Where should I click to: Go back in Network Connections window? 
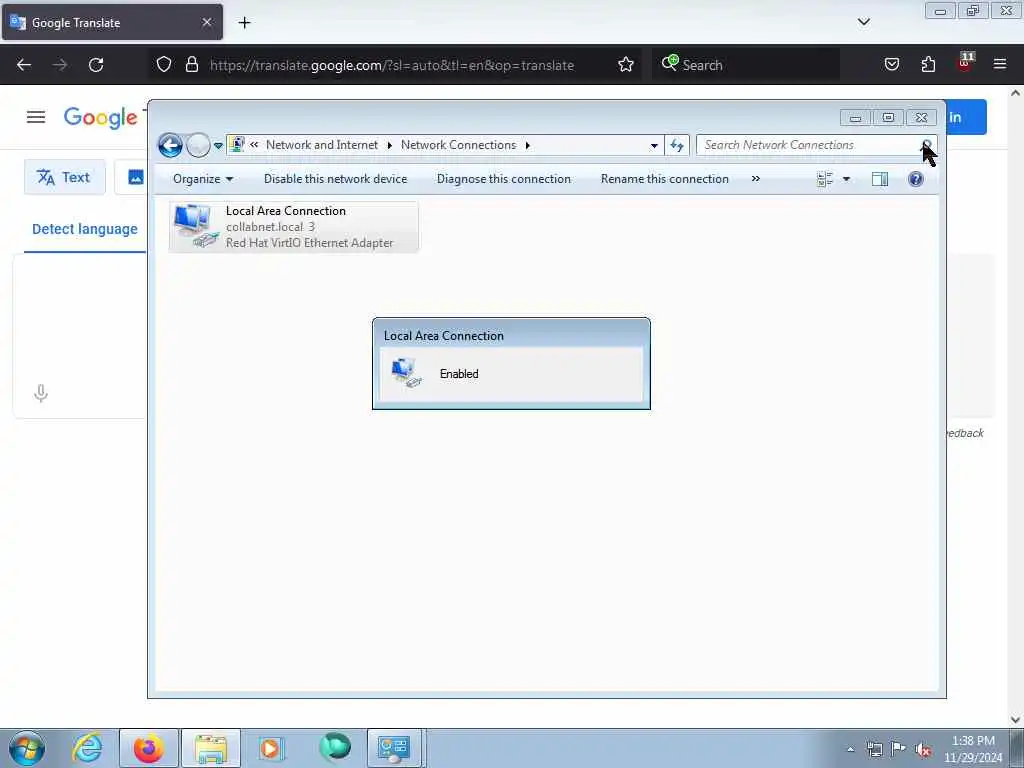tap(170, 145)
